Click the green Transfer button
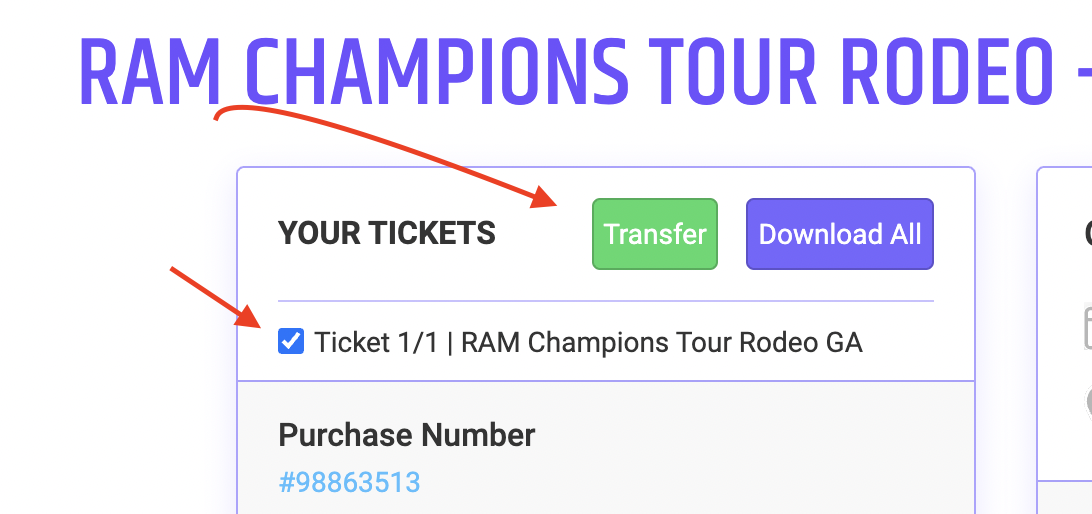Viewport: 1092px width, 514px height. (x=655, y=234)
